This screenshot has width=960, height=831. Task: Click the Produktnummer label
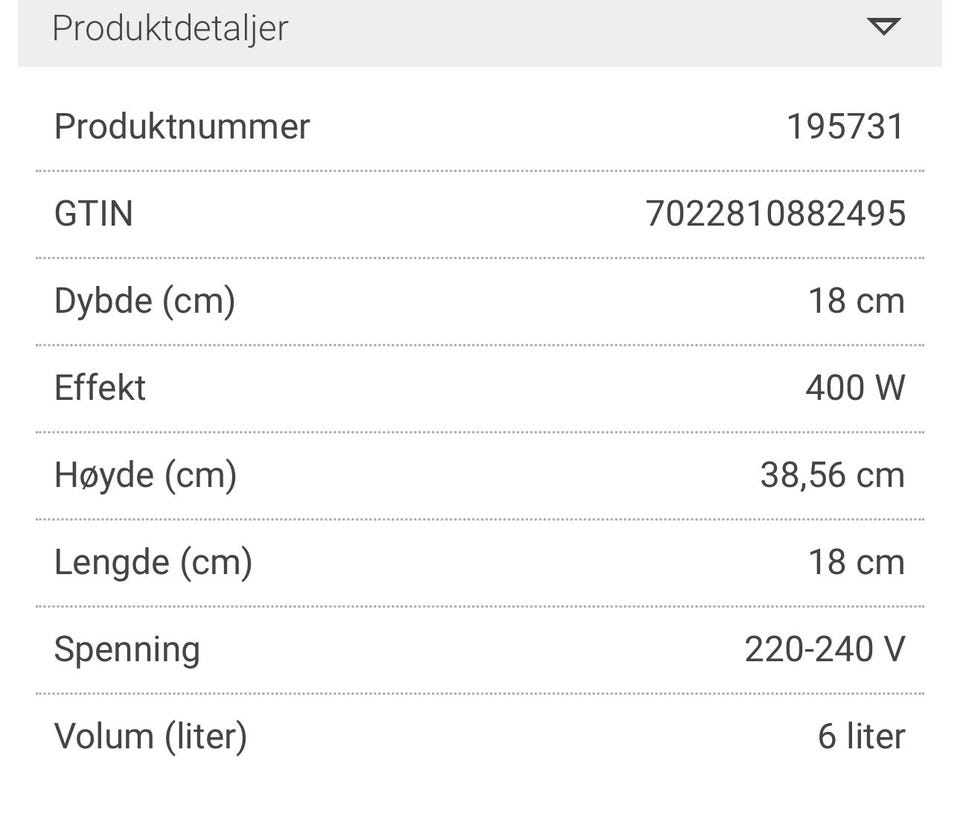182,127
